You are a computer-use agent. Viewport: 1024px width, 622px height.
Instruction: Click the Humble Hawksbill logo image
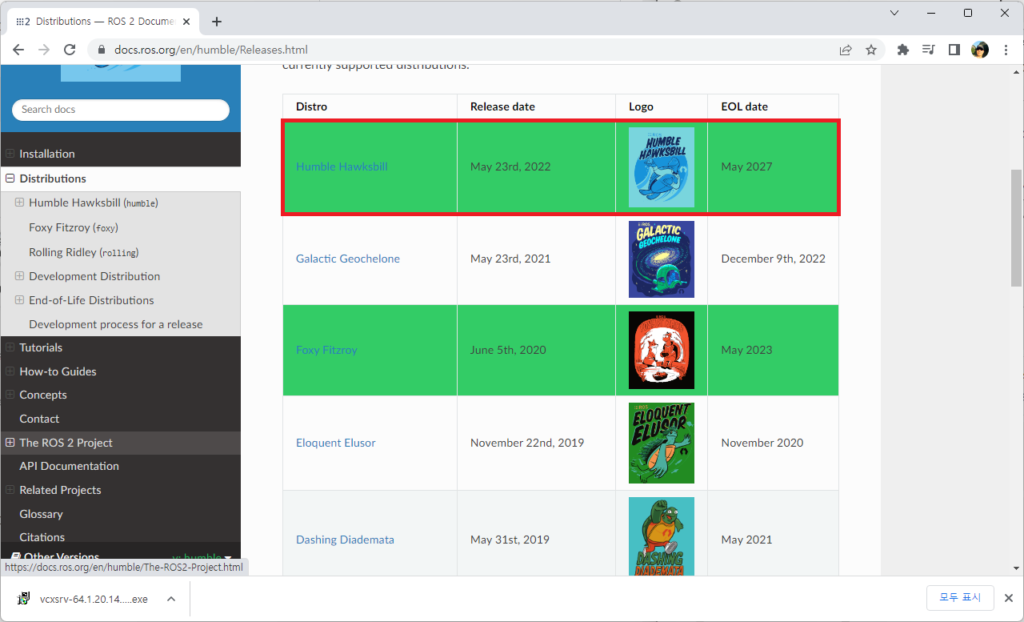(x=662, y=167)
